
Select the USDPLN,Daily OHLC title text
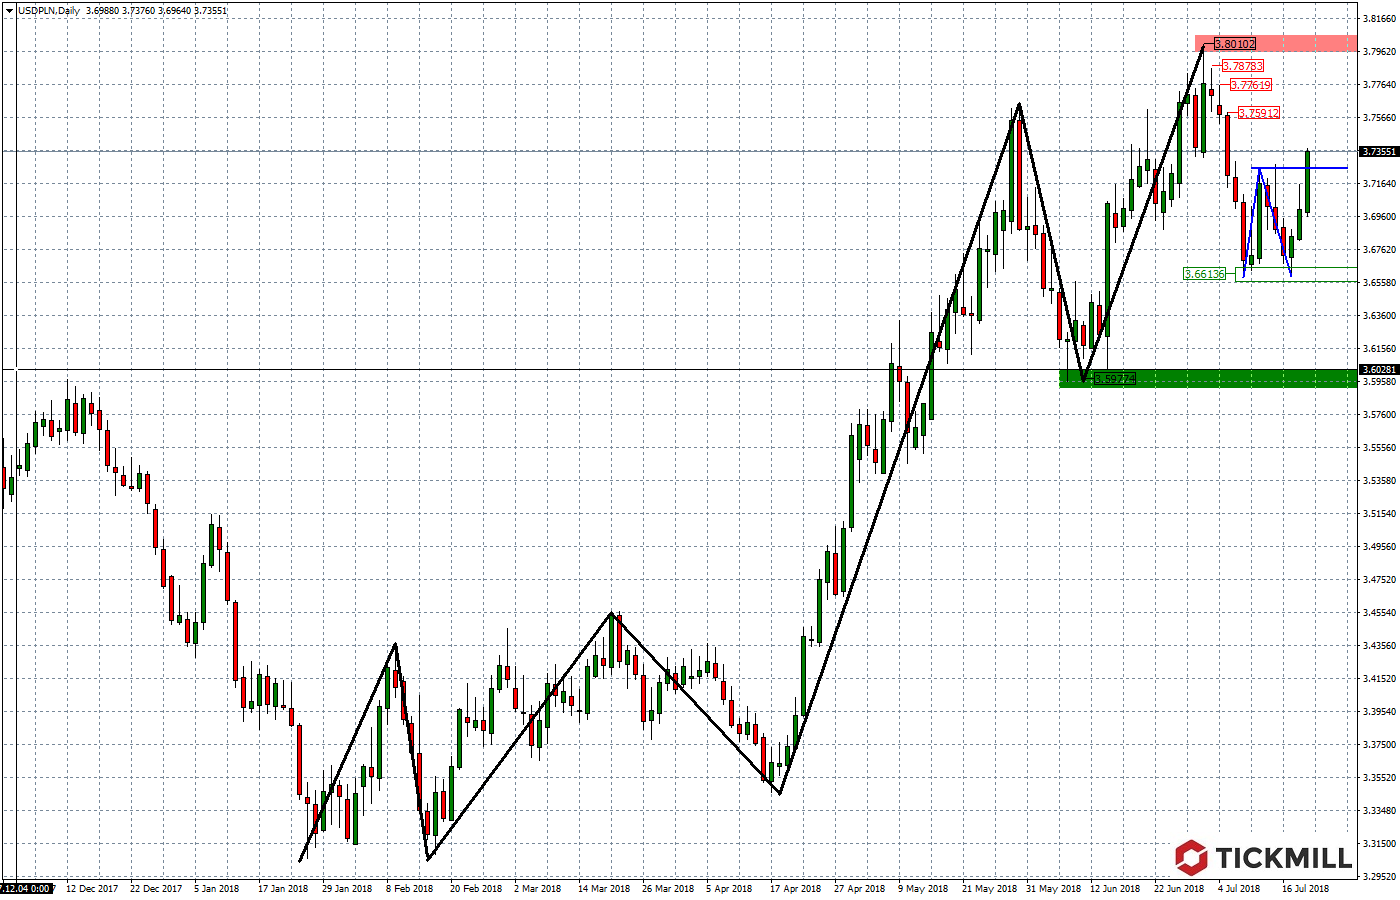pos(122,11)
